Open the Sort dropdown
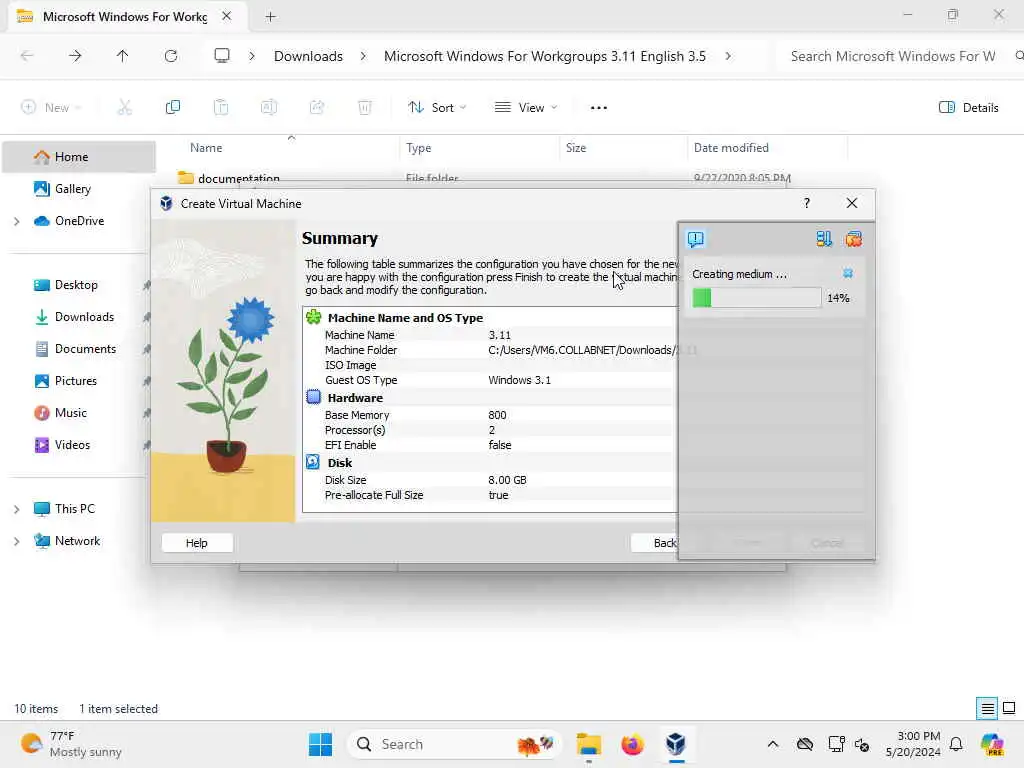The width and height of the screenshot is (1024, 768). [x=437, y=108]
